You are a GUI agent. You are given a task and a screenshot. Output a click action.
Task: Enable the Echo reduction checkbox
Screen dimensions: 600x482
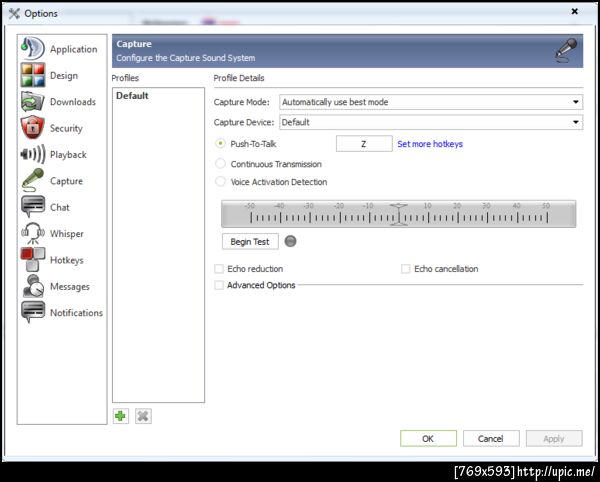(219, 269)
